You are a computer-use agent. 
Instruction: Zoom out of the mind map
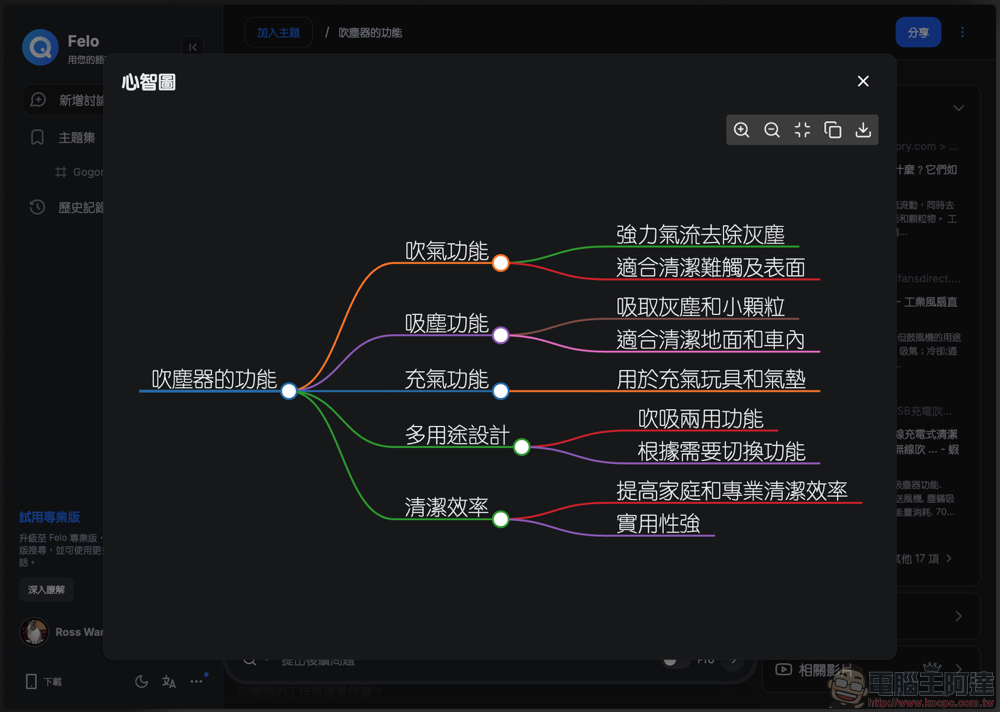click(772, 130)
